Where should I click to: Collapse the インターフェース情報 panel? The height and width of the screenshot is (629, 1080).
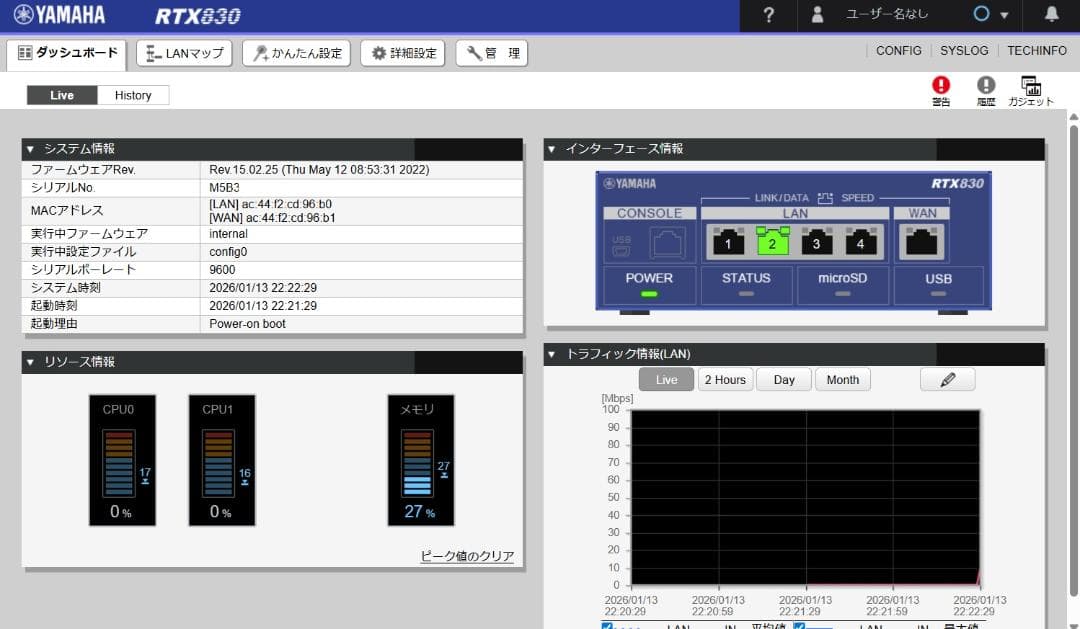tap(550, 149)
